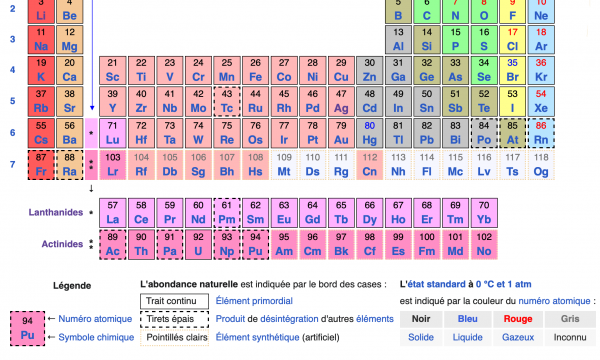
Task: Open the 'Gazeux' state link
Action: pos(518,337)
